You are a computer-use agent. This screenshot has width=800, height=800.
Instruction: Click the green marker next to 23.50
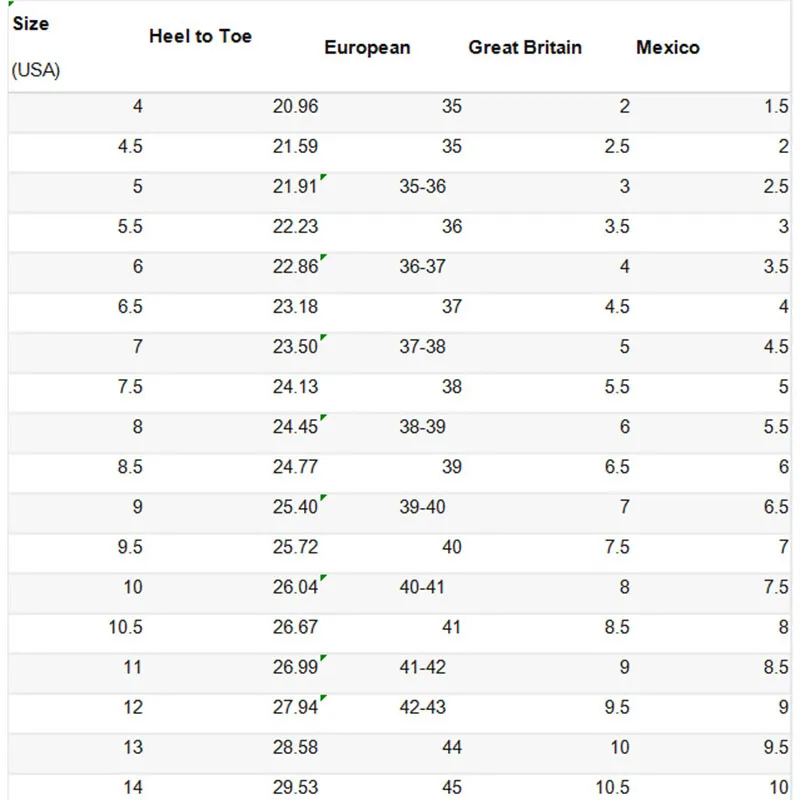323,337
